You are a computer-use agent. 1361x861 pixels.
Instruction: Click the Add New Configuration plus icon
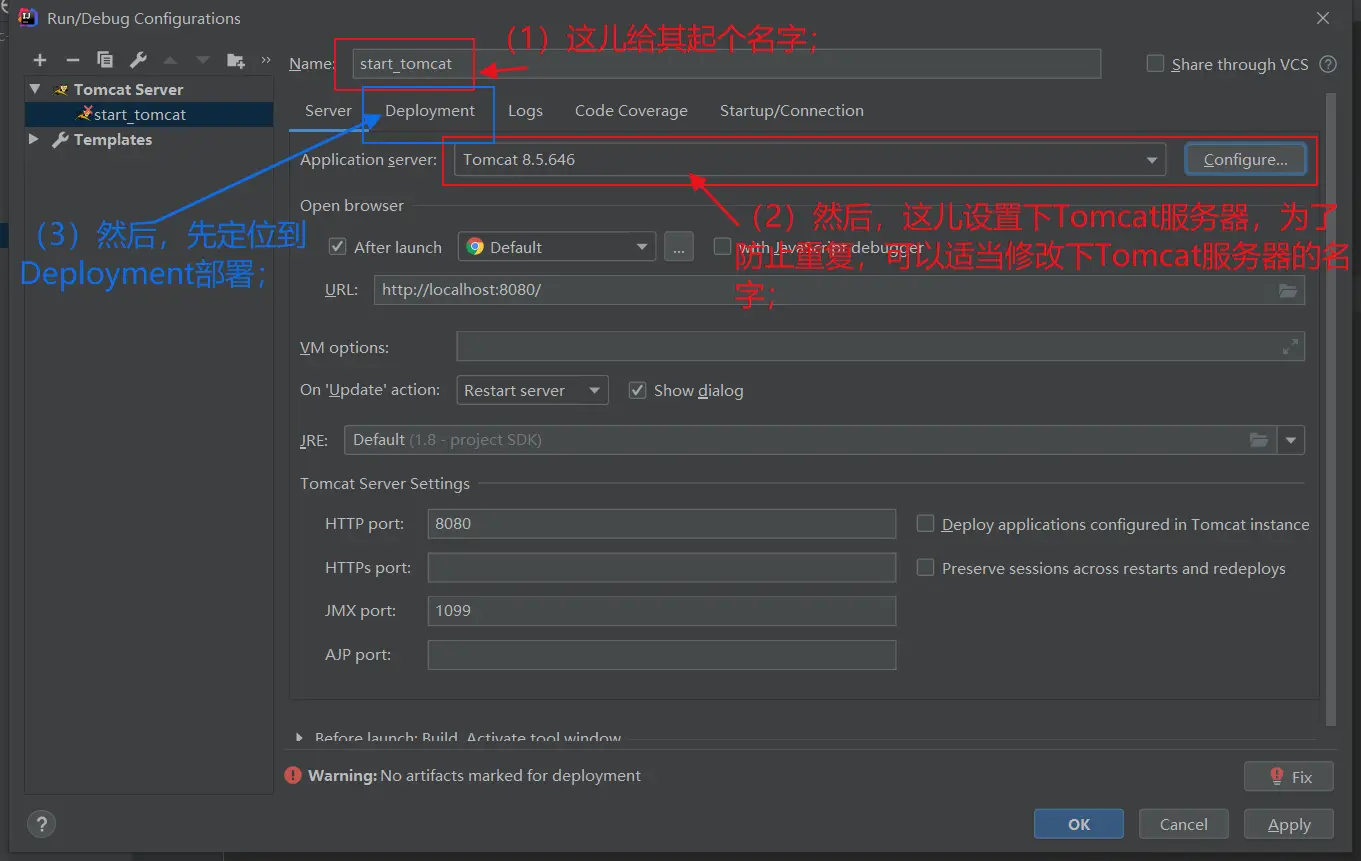[x=40, y=60]
